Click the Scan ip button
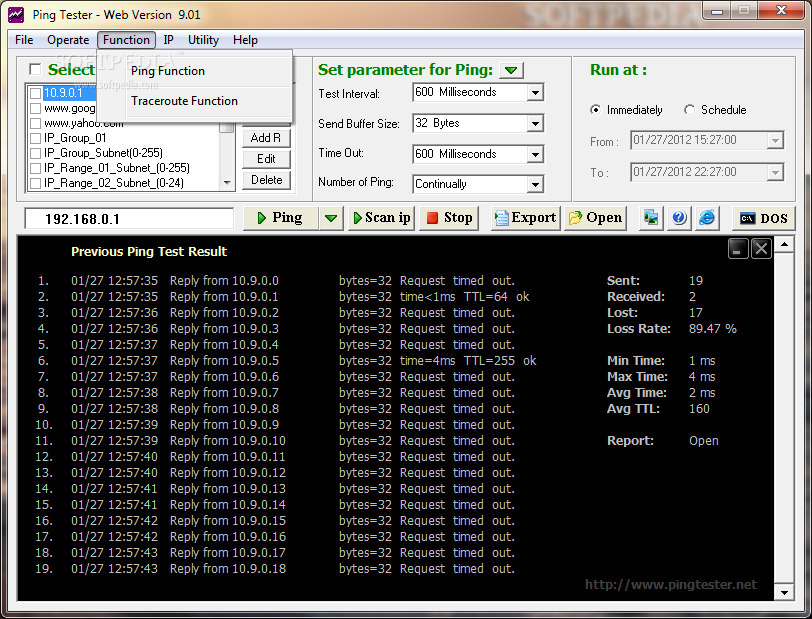The image size is (812, 619). point(382,218)
